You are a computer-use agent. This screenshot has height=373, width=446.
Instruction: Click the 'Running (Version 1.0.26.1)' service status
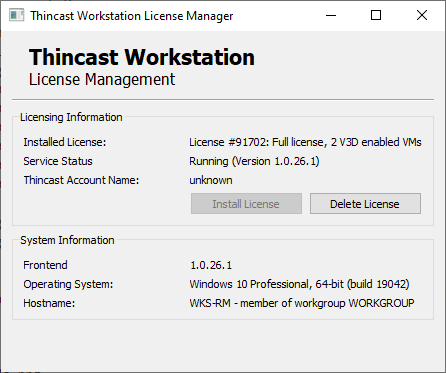pos(254,161)
